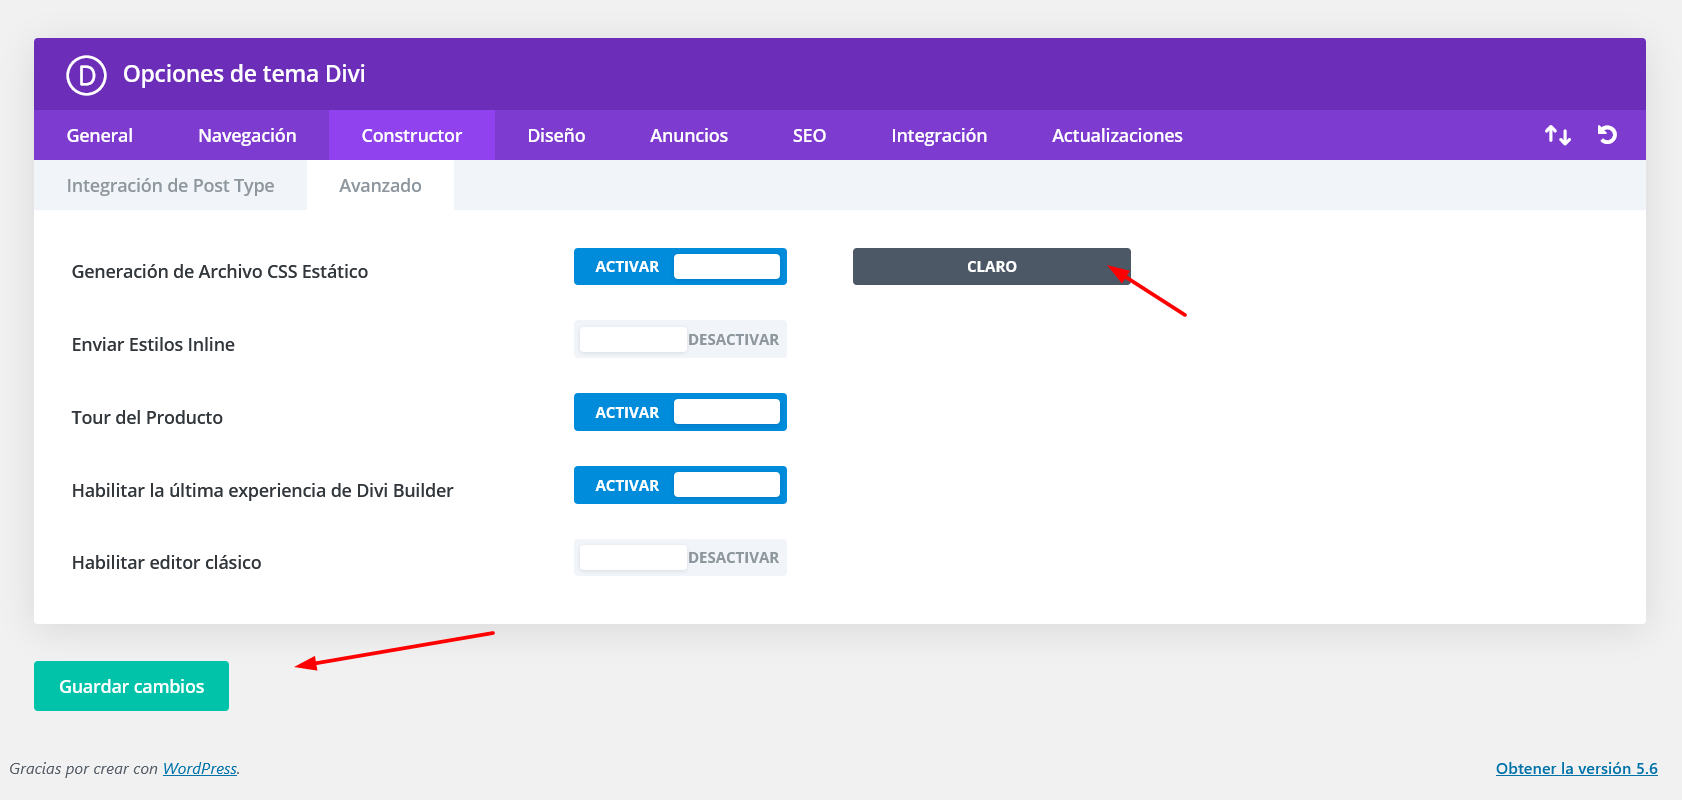Toggle Habilitar editor clásico switch

680,558
